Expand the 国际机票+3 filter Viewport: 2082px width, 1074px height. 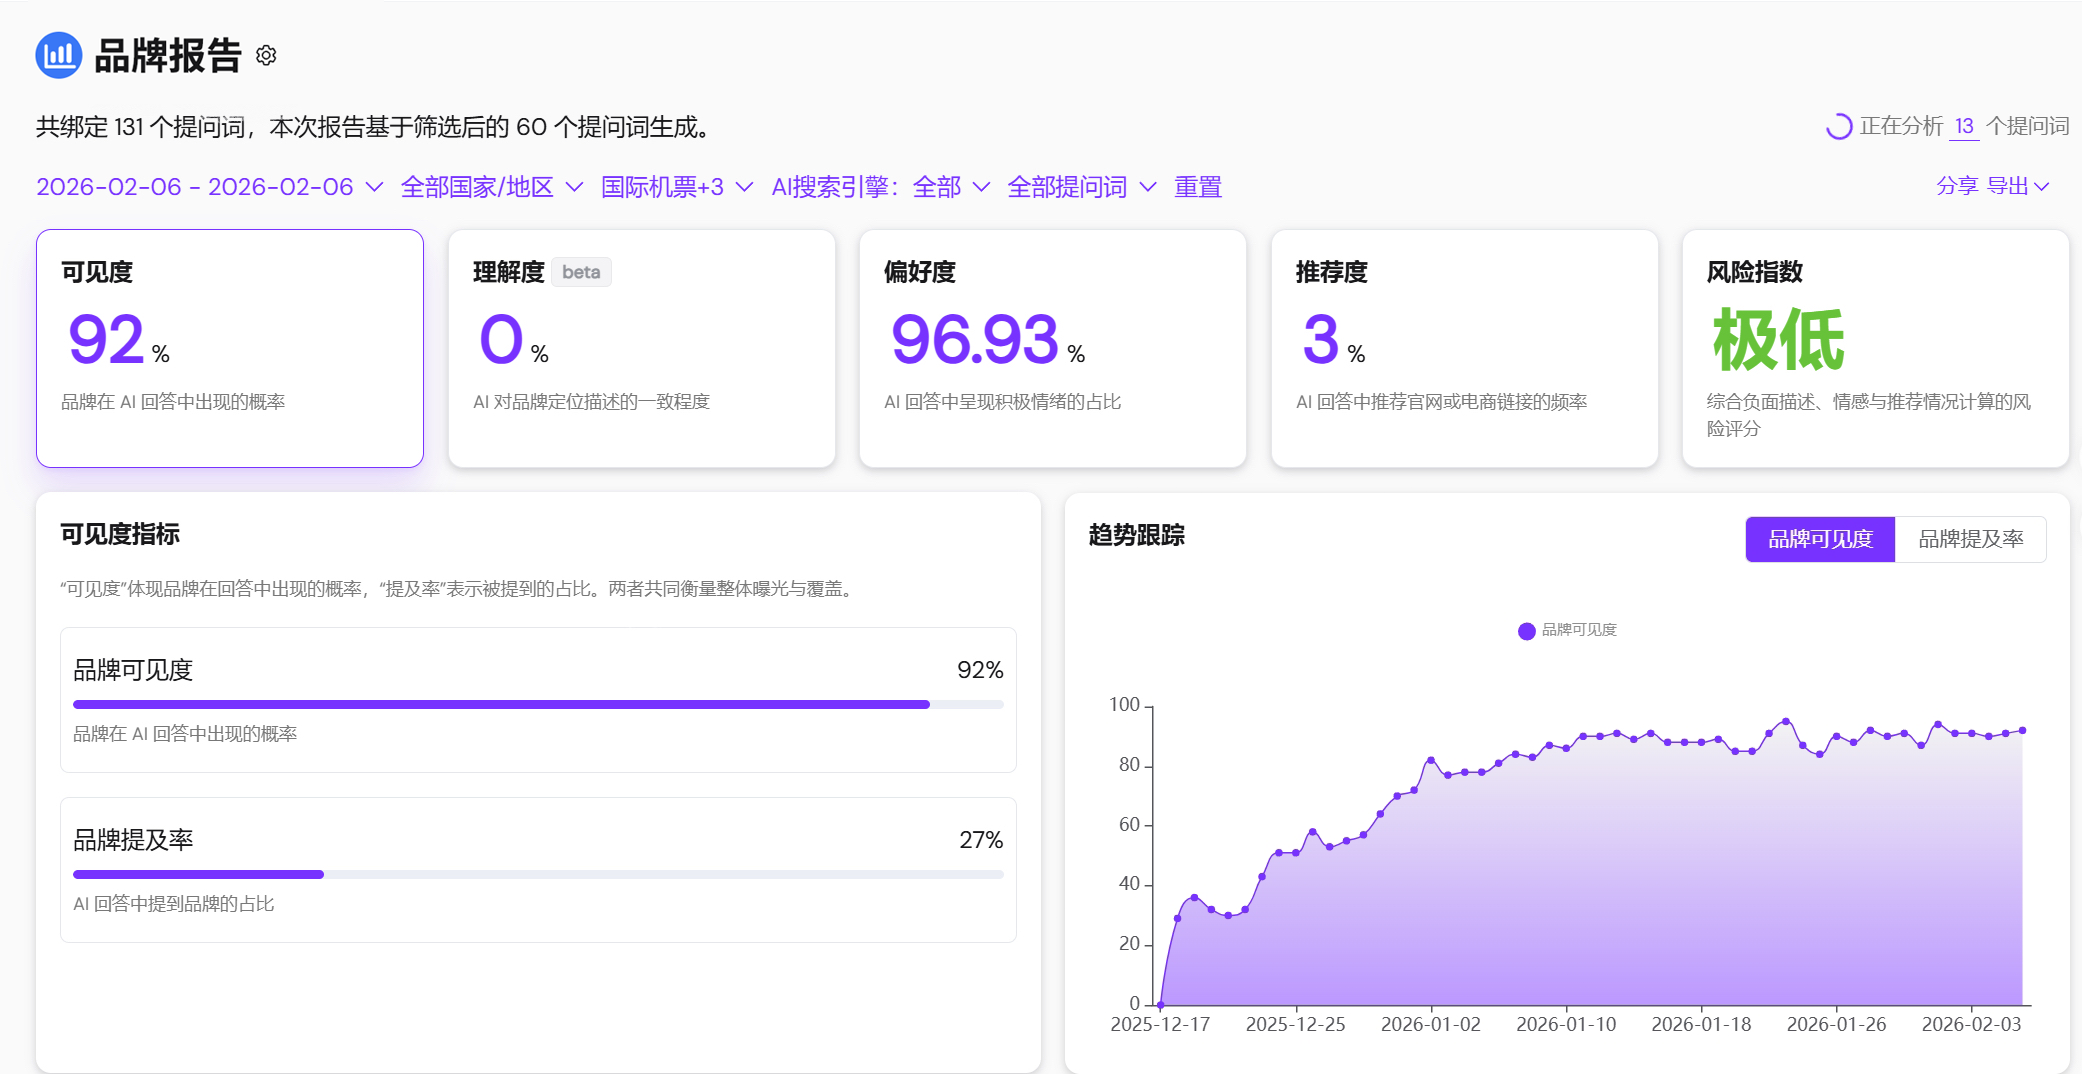click(x=676, y=187)
